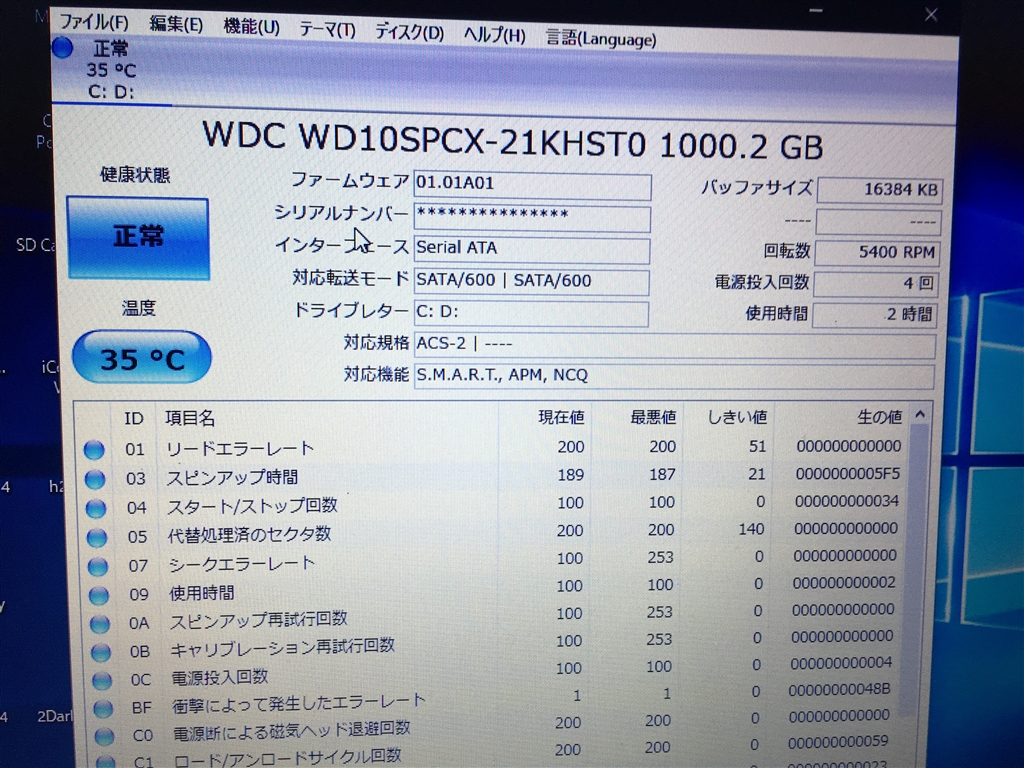The height and width of the screenshot is (768, 1024).
Task: Open the 言語(Language) menu
Action: click(601, 39)
